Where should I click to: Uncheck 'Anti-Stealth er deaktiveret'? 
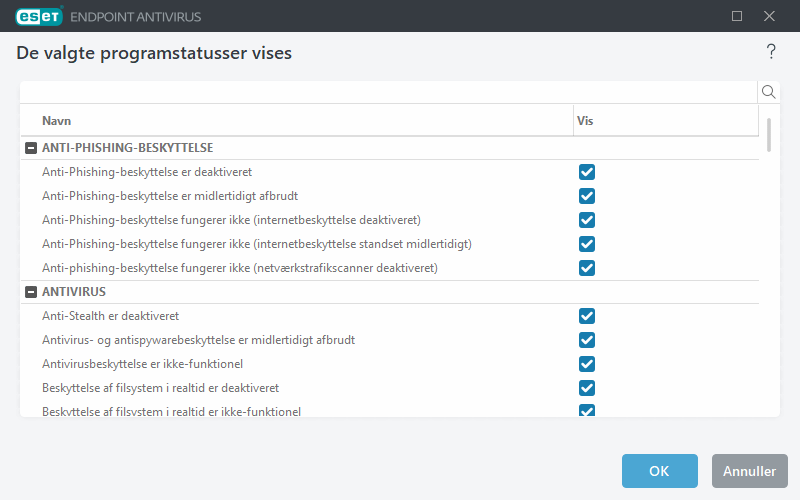[x=587, y=316]
